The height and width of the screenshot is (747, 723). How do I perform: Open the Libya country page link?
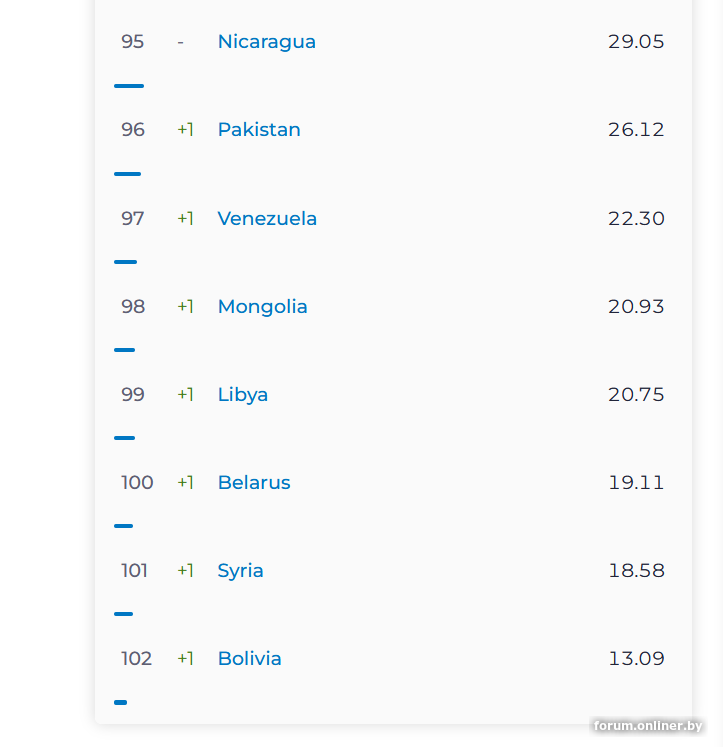click(x=243, y=394)
